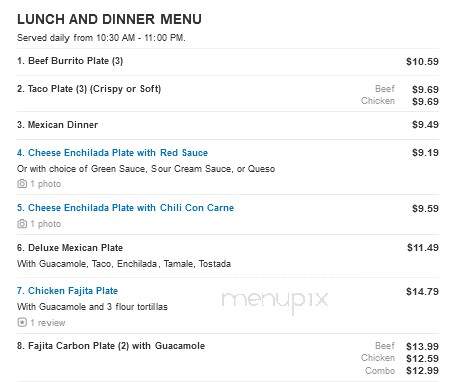View 1 photo for Red Sauce enchilada
Viewport: 454px width, 382px height.
46,184
